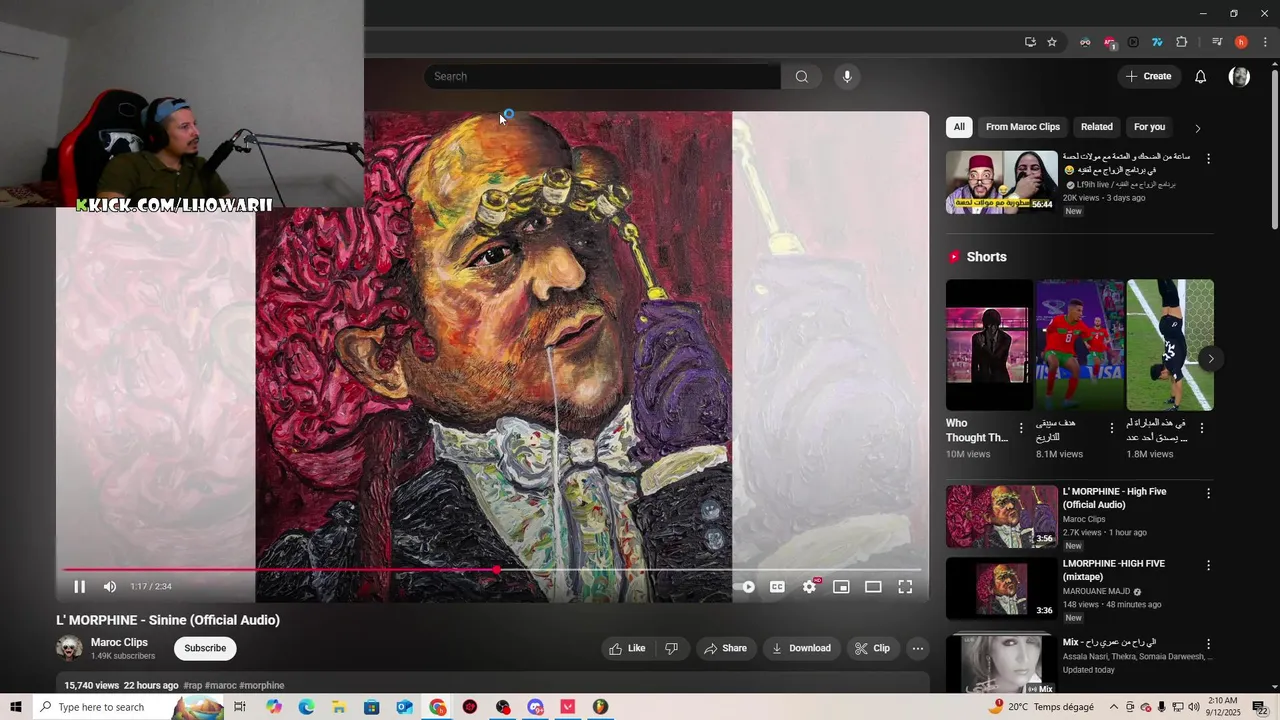Open the video player settings gear
The height and width of the screenshot is (720, 1280).
tap(810, 587)
